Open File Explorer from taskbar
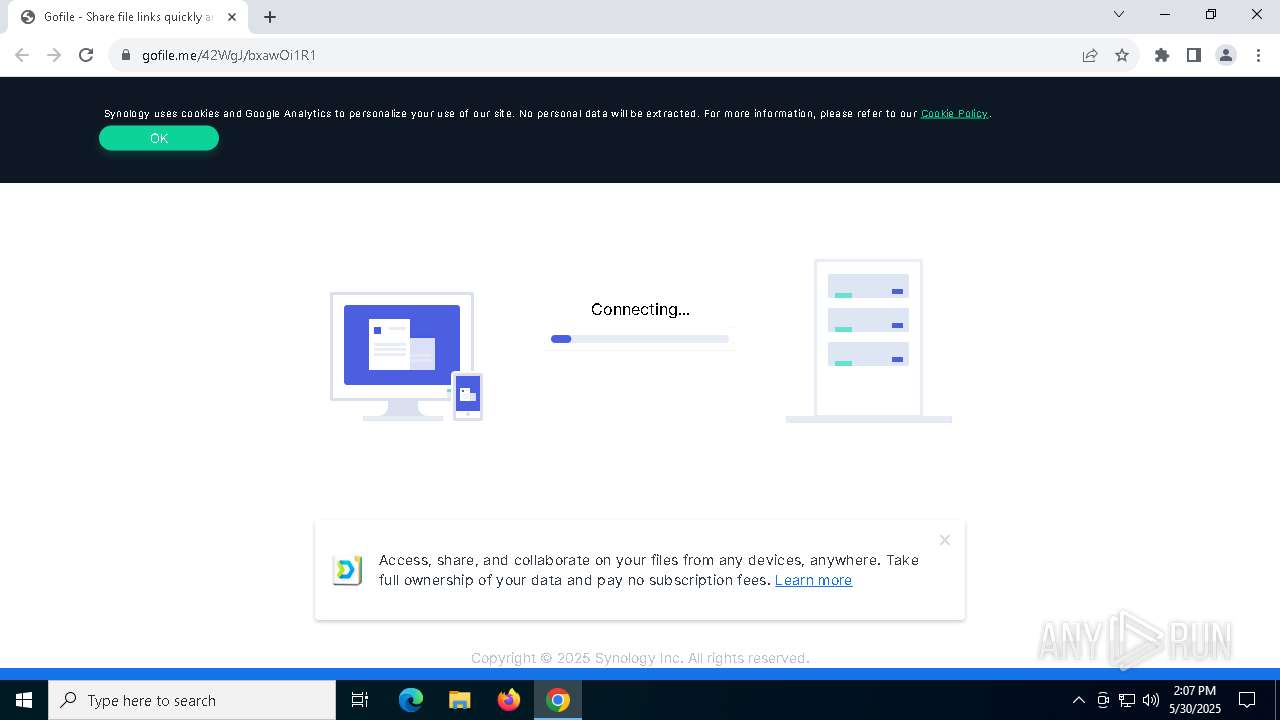The width and height of the screenshot is (1280, 720). [x=460, y=700]
